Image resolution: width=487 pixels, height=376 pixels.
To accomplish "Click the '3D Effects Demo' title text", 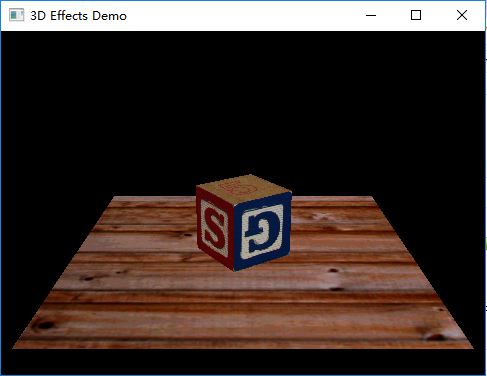I will pos(78,16).
